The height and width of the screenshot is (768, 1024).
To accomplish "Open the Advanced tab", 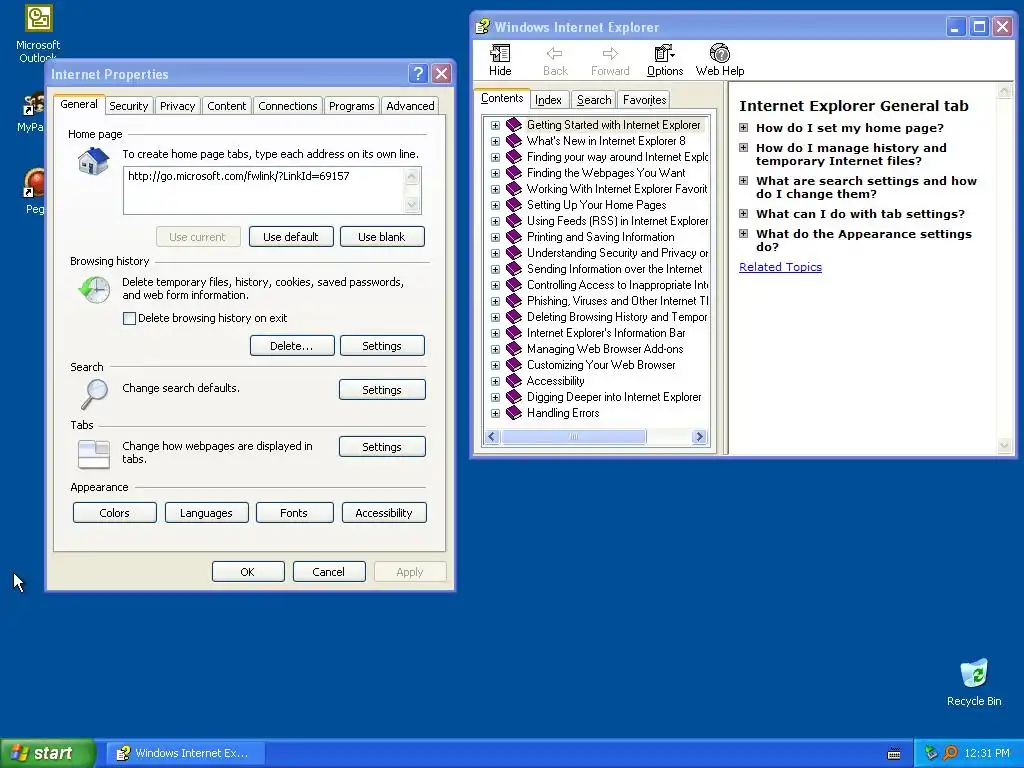I will coord(410,106).
